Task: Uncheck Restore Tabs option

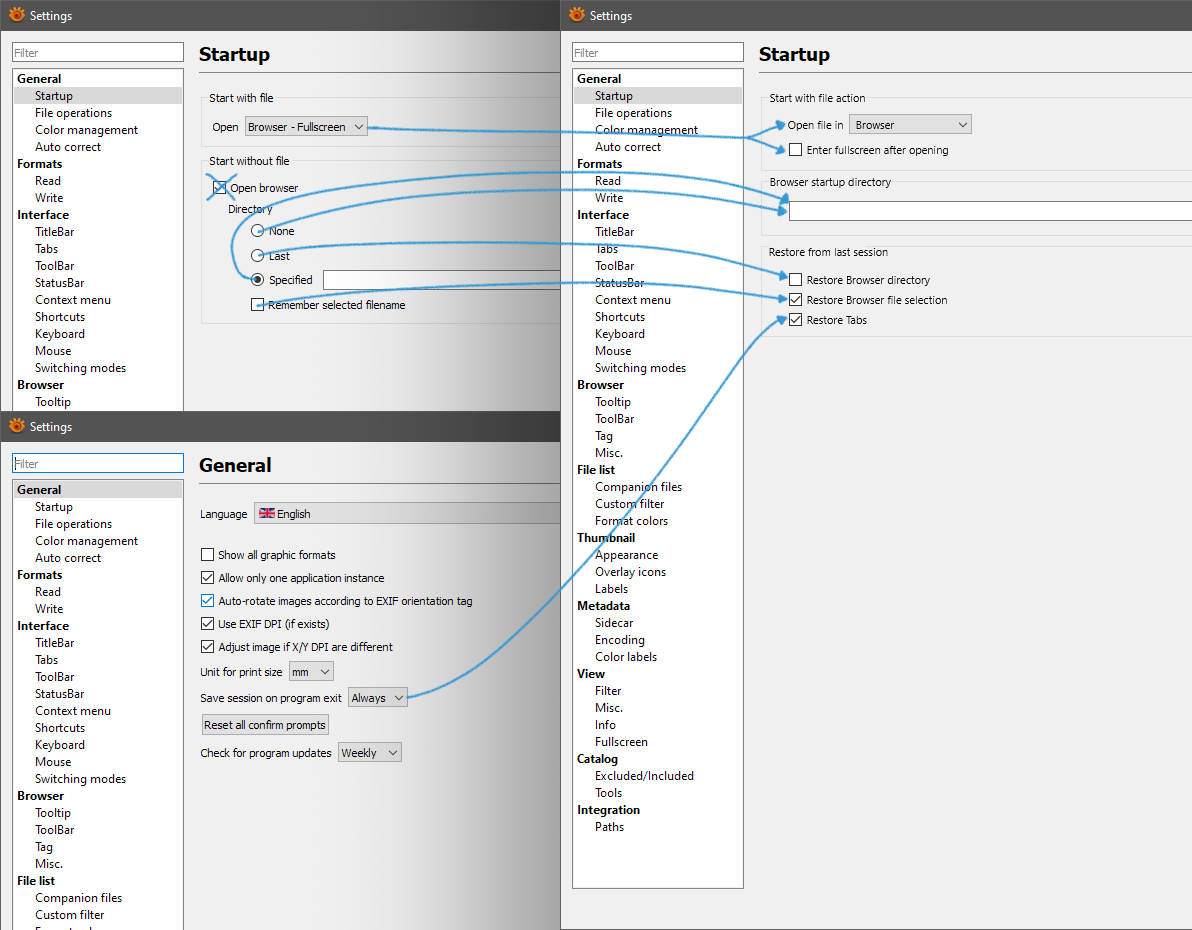Action: point(796,320)
